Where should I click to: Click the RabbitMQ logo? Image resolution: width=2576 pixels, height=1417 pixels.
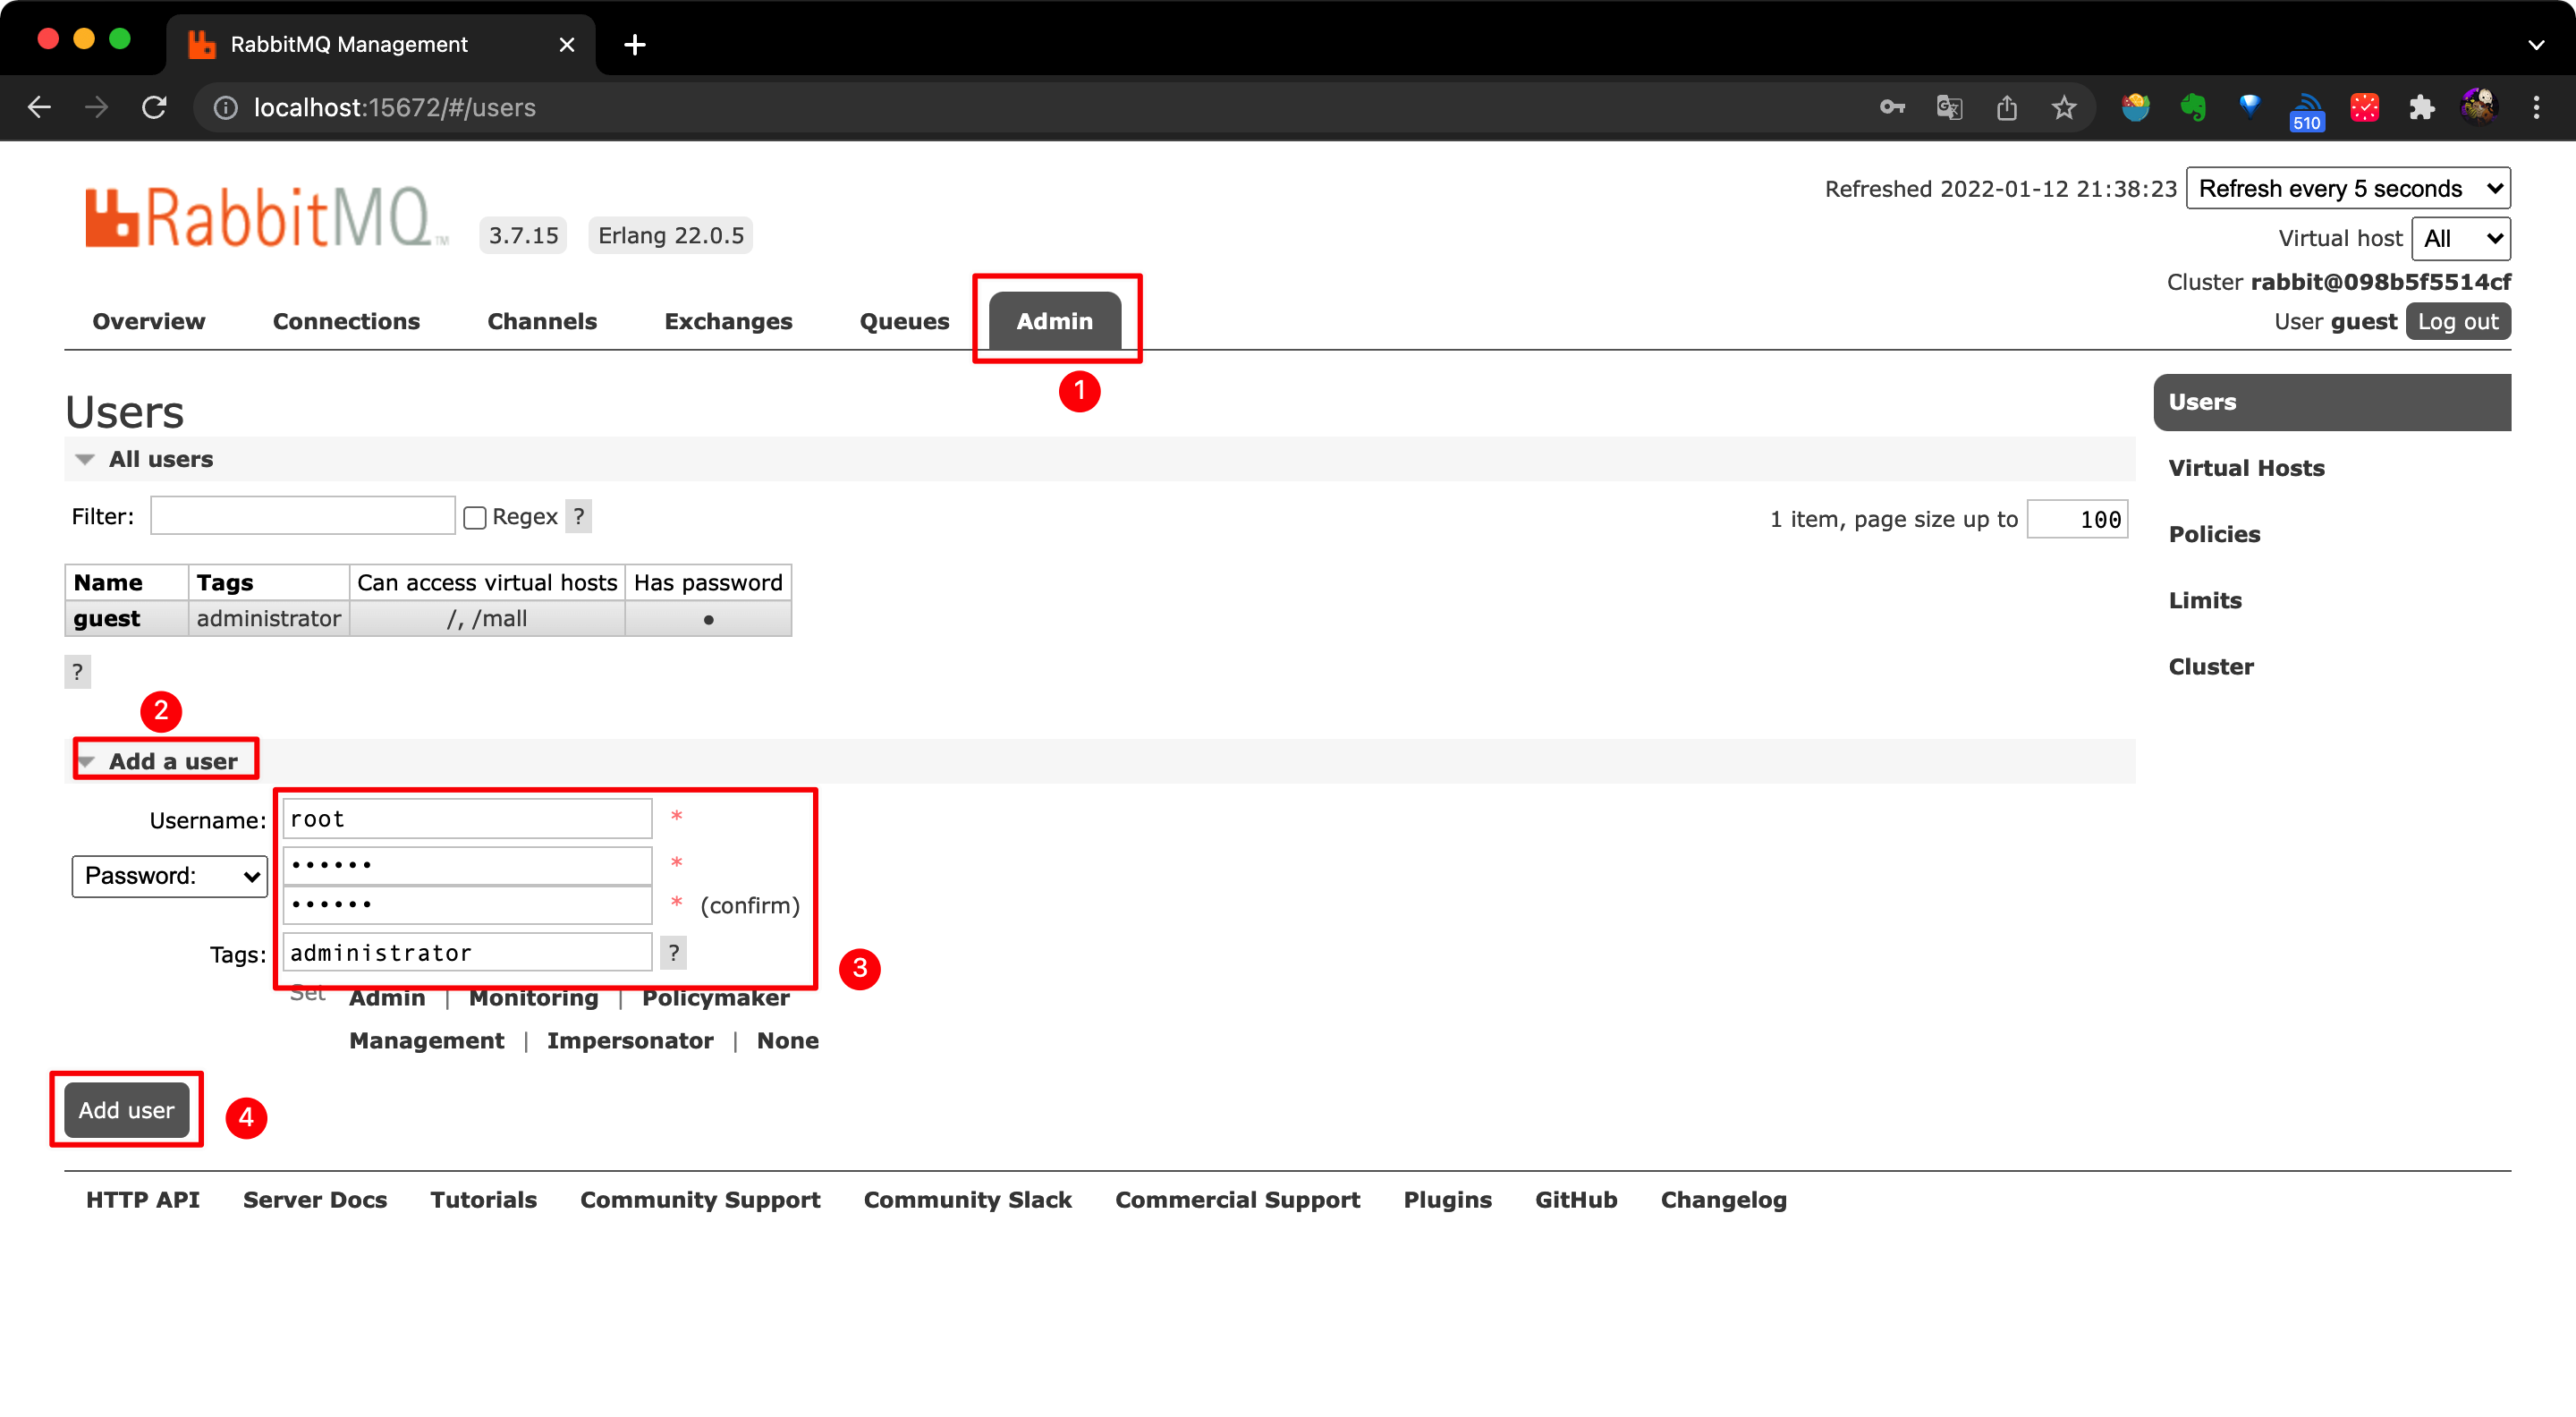(265, 217)
